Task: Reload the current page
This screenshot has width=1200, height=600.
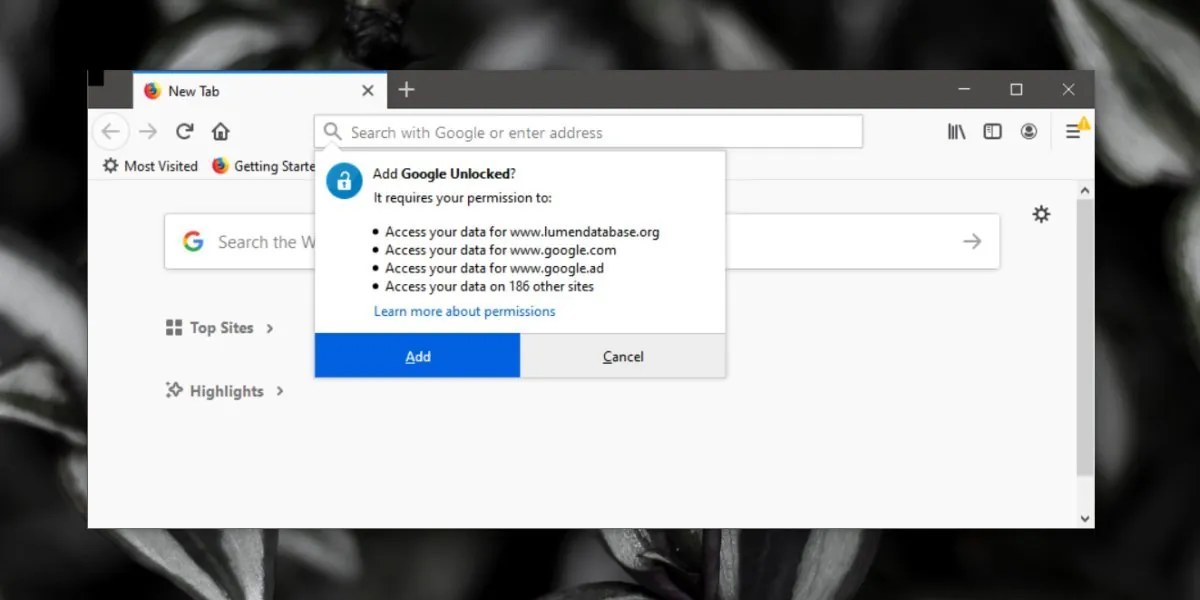Action: (x=184, y=131)
